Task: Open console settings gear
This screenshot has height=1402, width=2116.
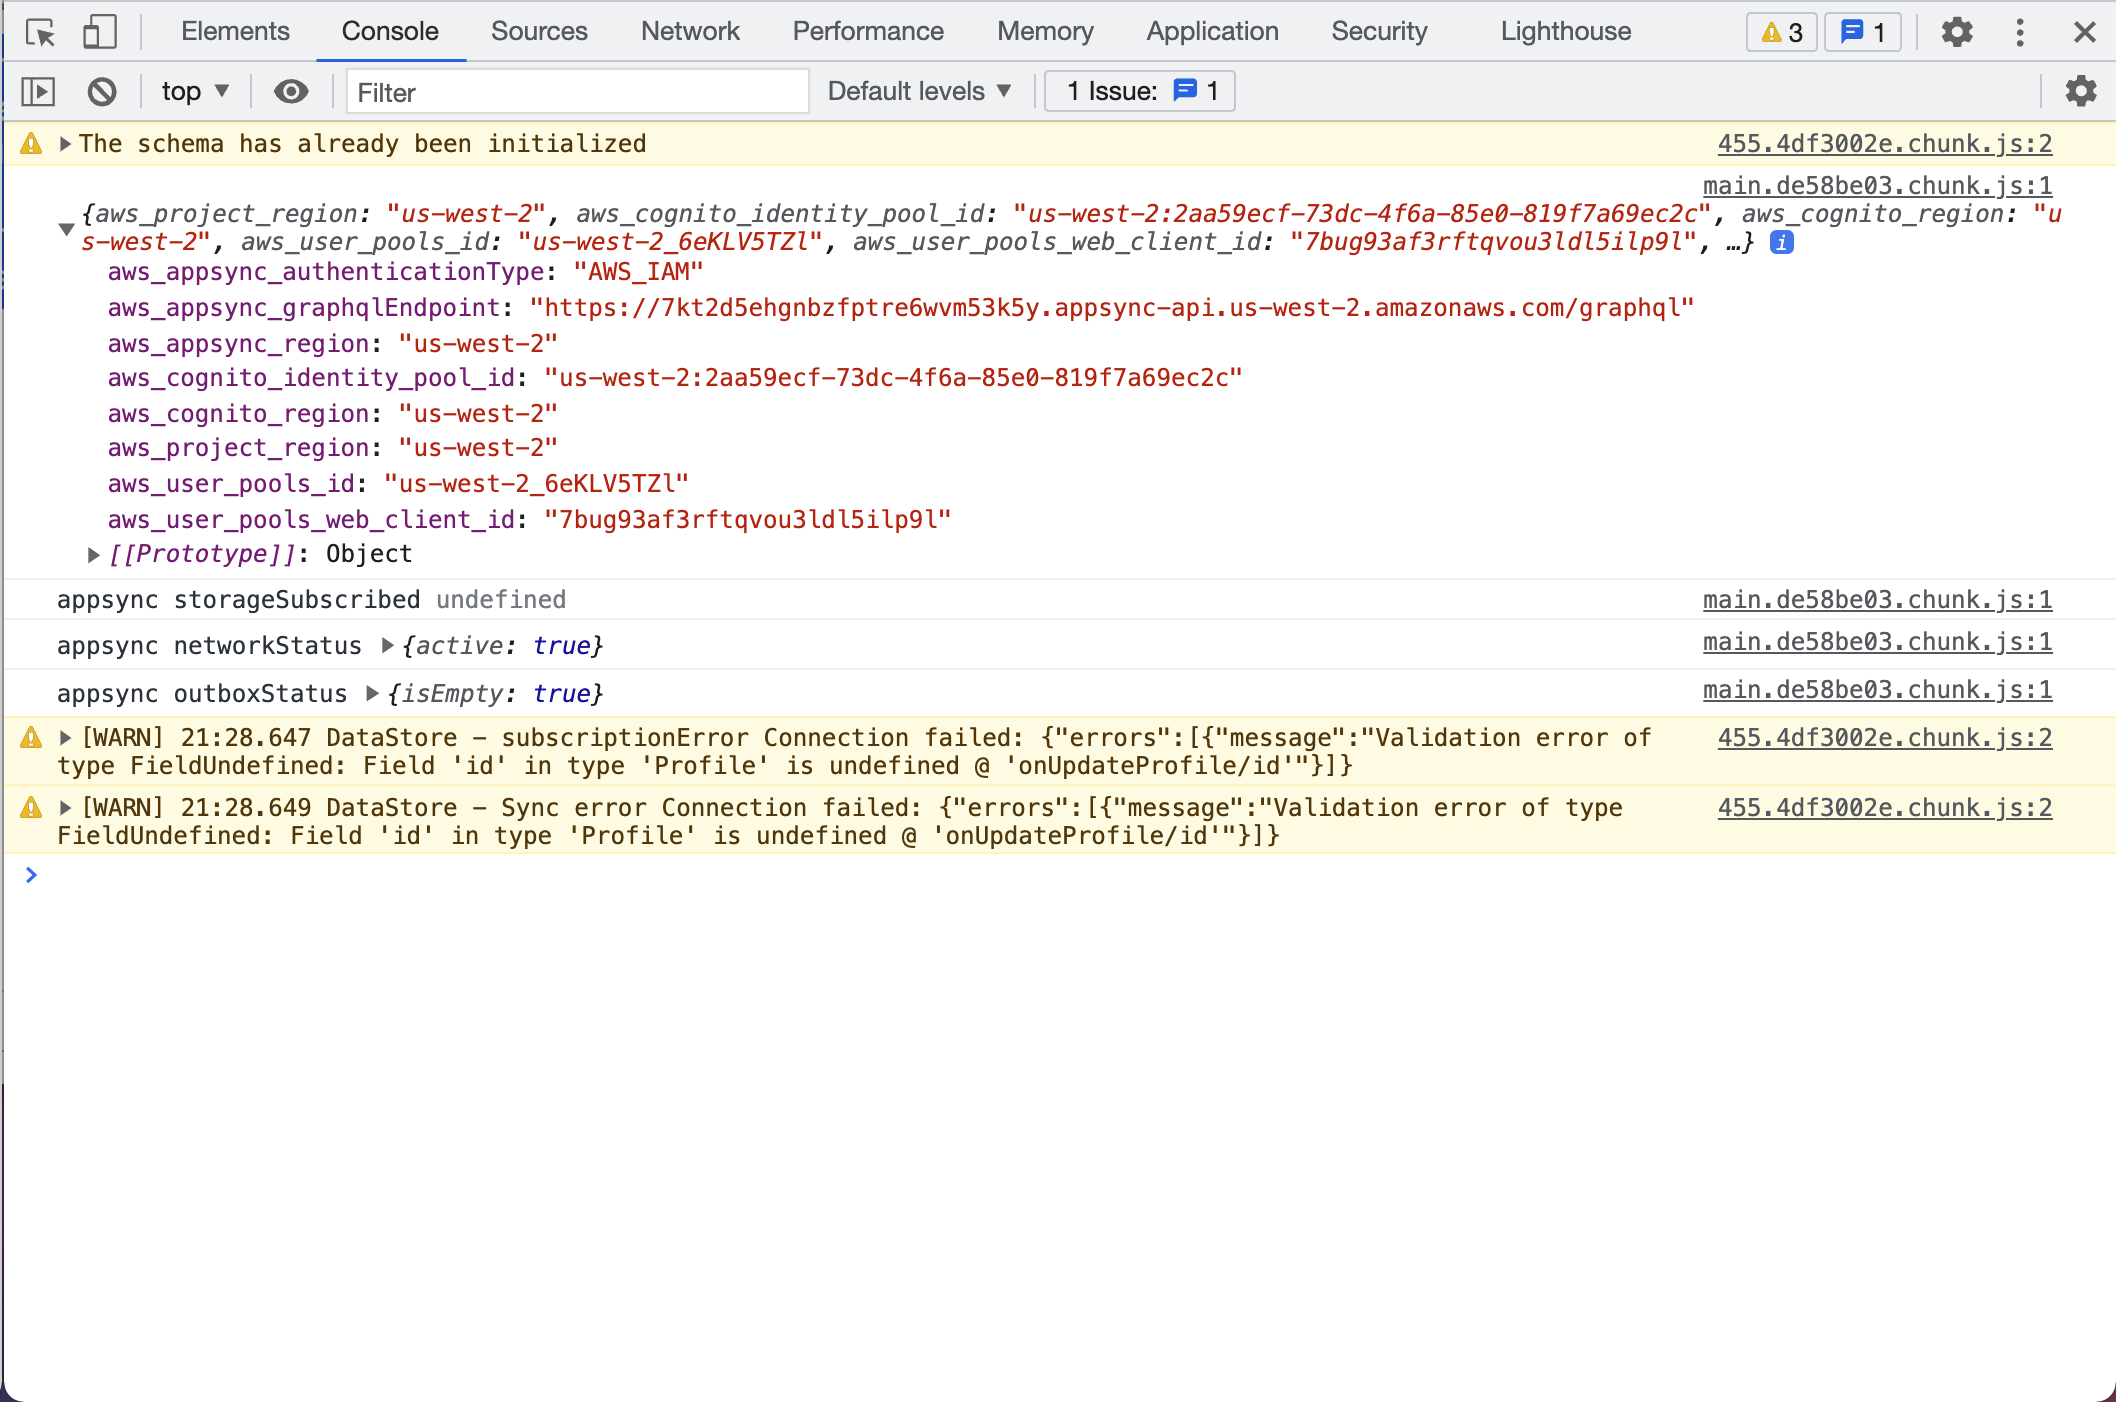Action: pyautogui.click(x=2081, y=91)
